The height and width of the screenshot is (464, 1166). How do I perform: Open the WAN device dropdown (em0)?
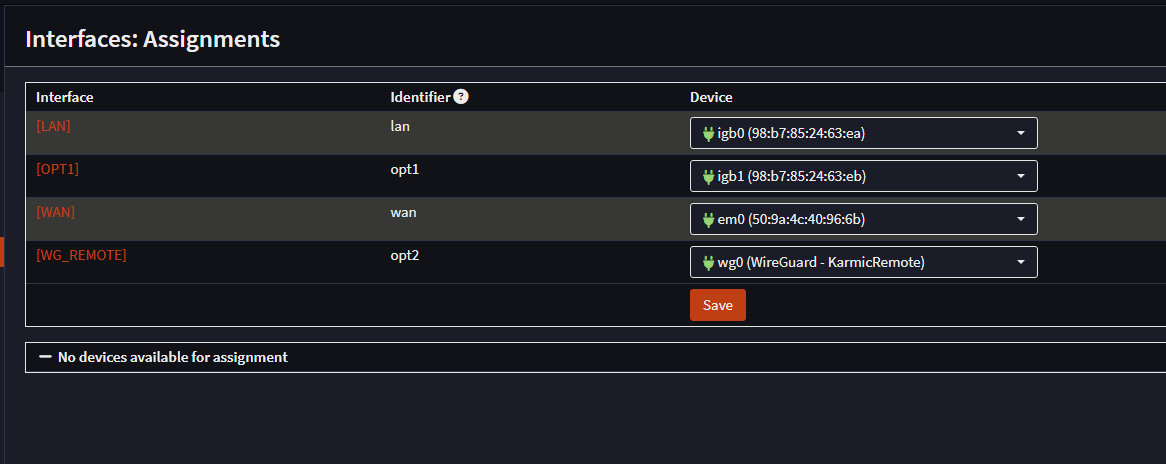coord(863,219)
